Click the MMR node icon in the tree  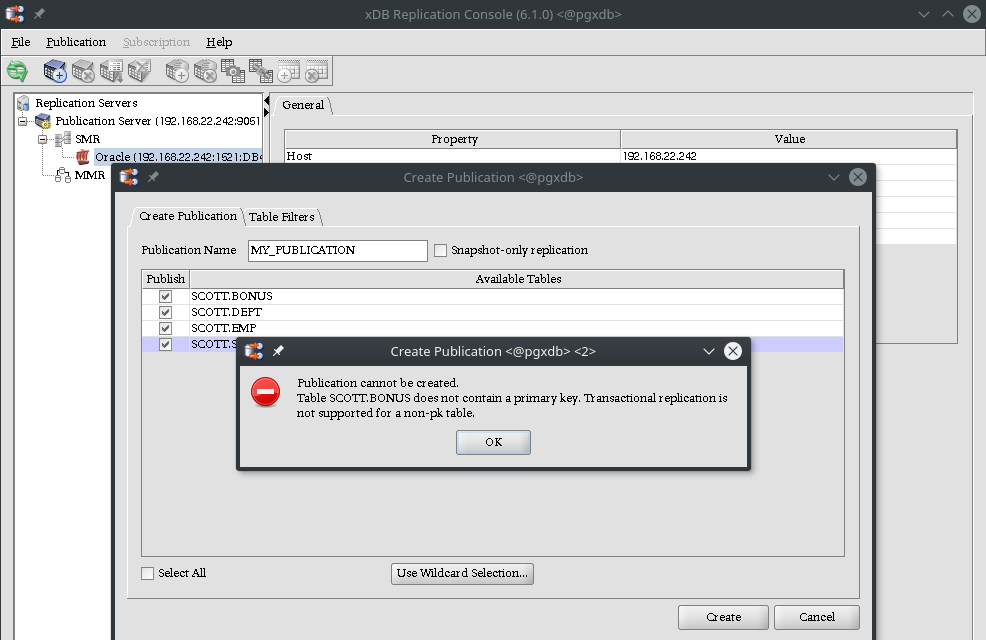coord(63,175)
